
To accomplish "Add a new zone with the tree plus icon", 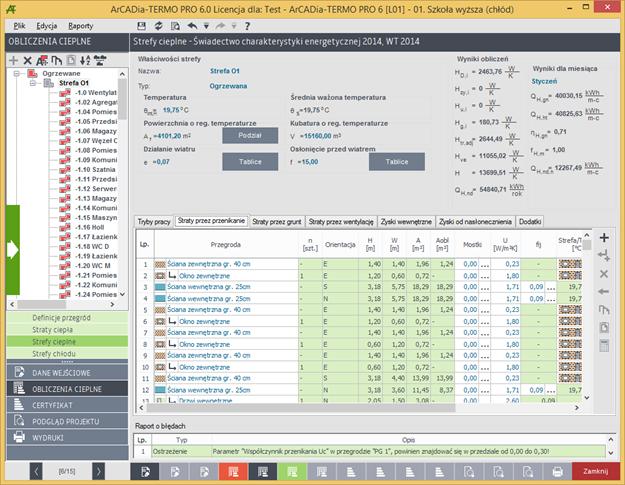I will [14, 61].
